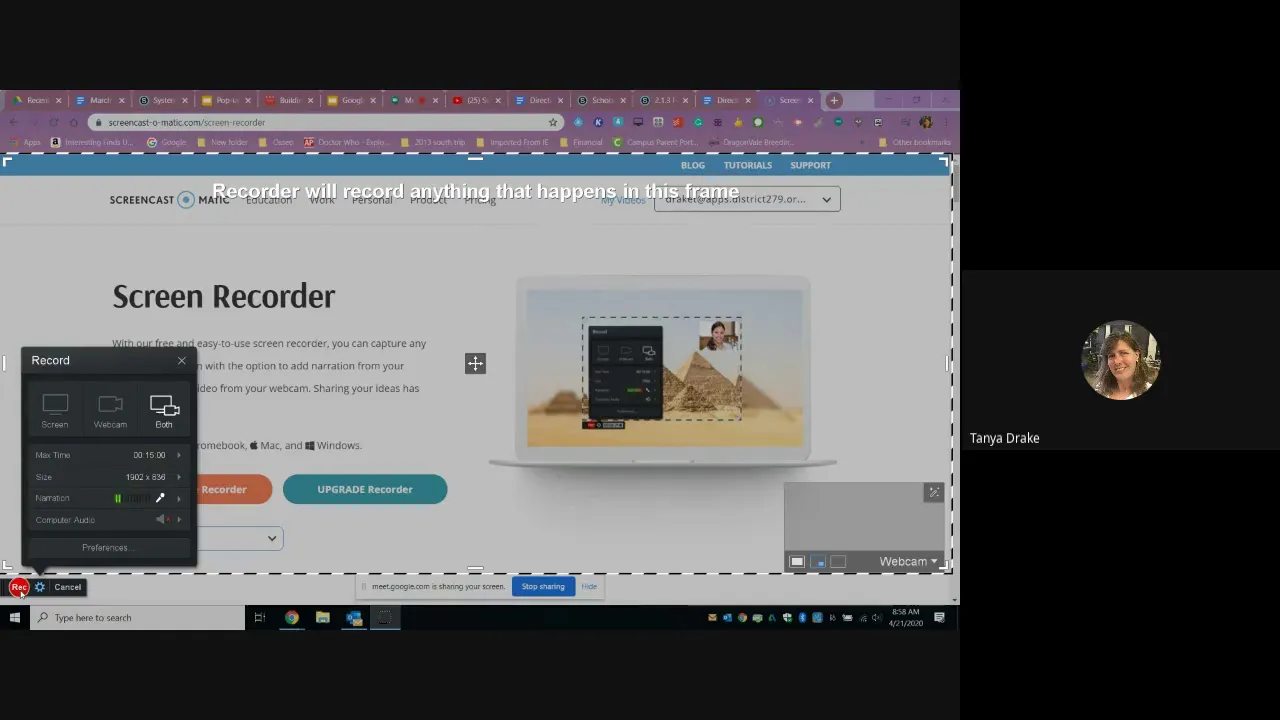Switch to the Pop-up tab

[x=225, y=100]
